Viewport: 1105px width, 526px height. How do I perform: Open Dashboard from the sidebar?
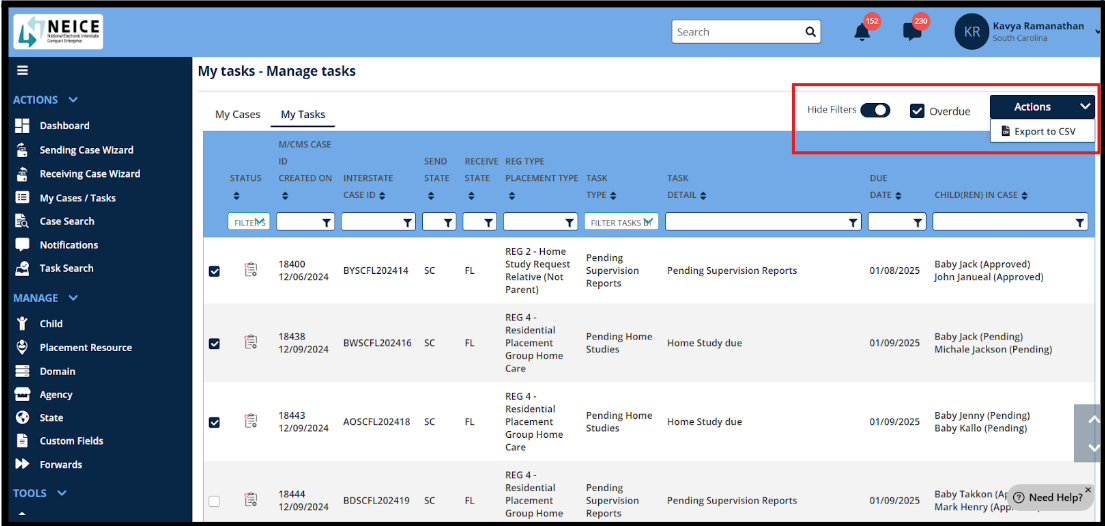point(64,126)
